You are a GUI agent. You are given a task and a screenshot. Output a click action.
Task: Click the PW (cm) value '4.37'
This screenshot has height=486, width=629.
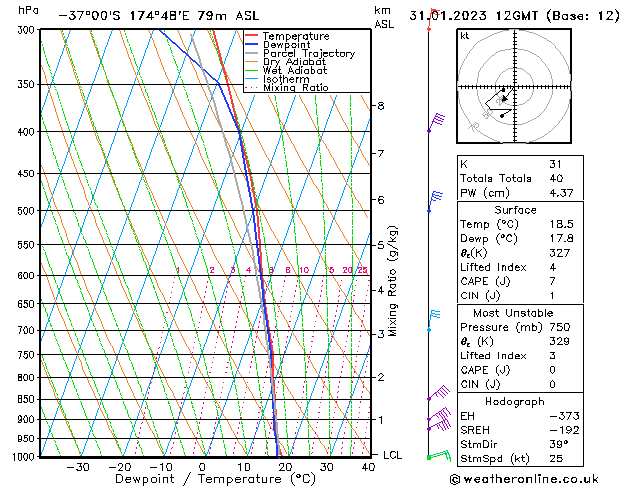[561, 193]
